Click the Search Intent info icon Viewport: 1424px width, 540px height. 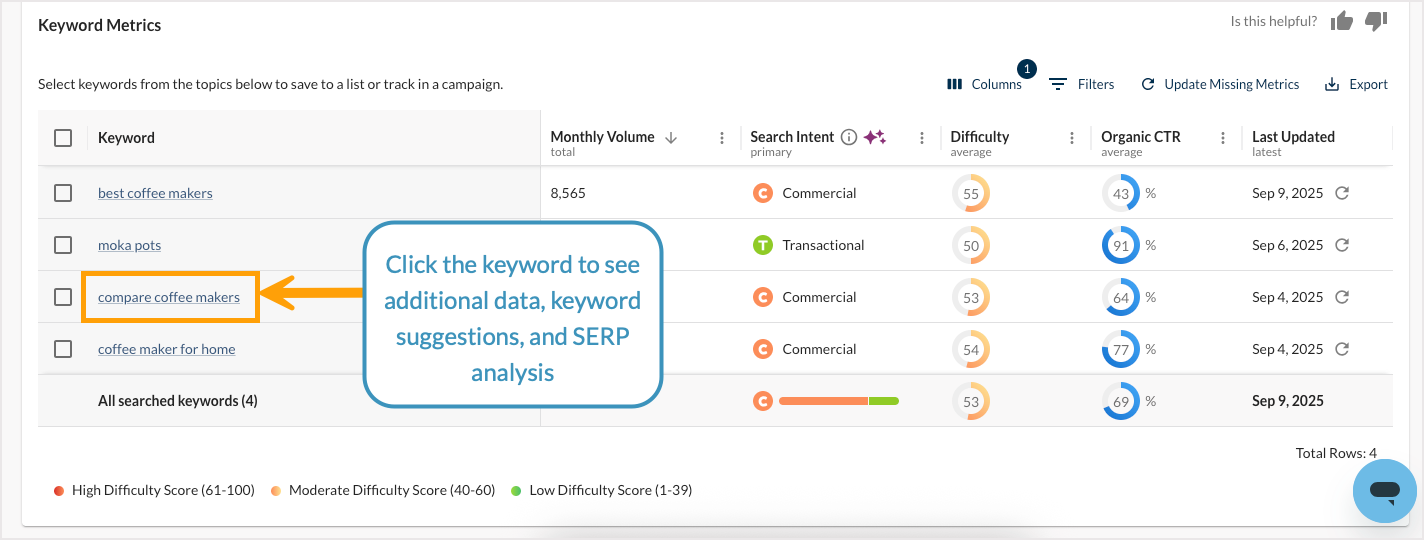coord(849,137)
